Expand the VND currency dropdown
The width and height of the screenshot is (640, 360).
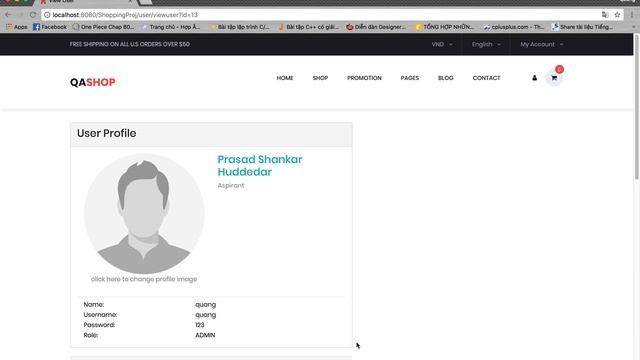(x=442, y=44)
